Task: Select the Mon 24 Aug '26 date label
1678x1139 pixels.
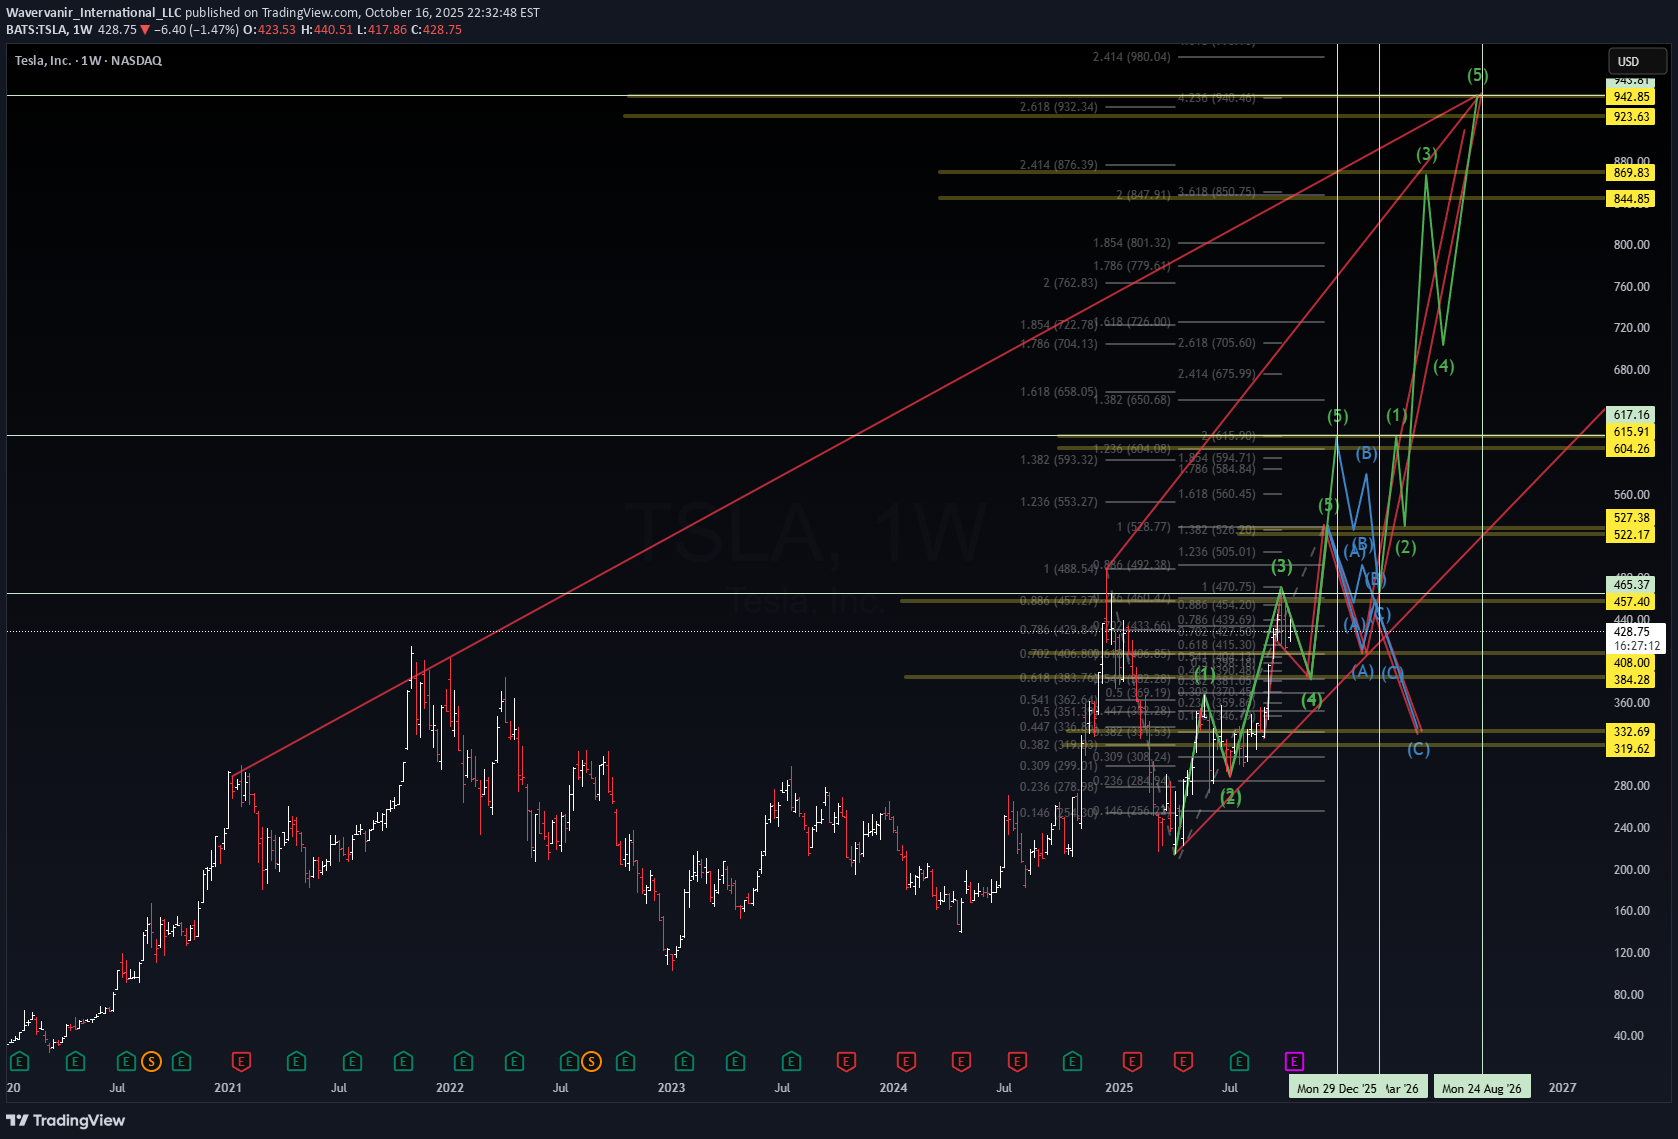Action: click(x=1481, y=1088)
